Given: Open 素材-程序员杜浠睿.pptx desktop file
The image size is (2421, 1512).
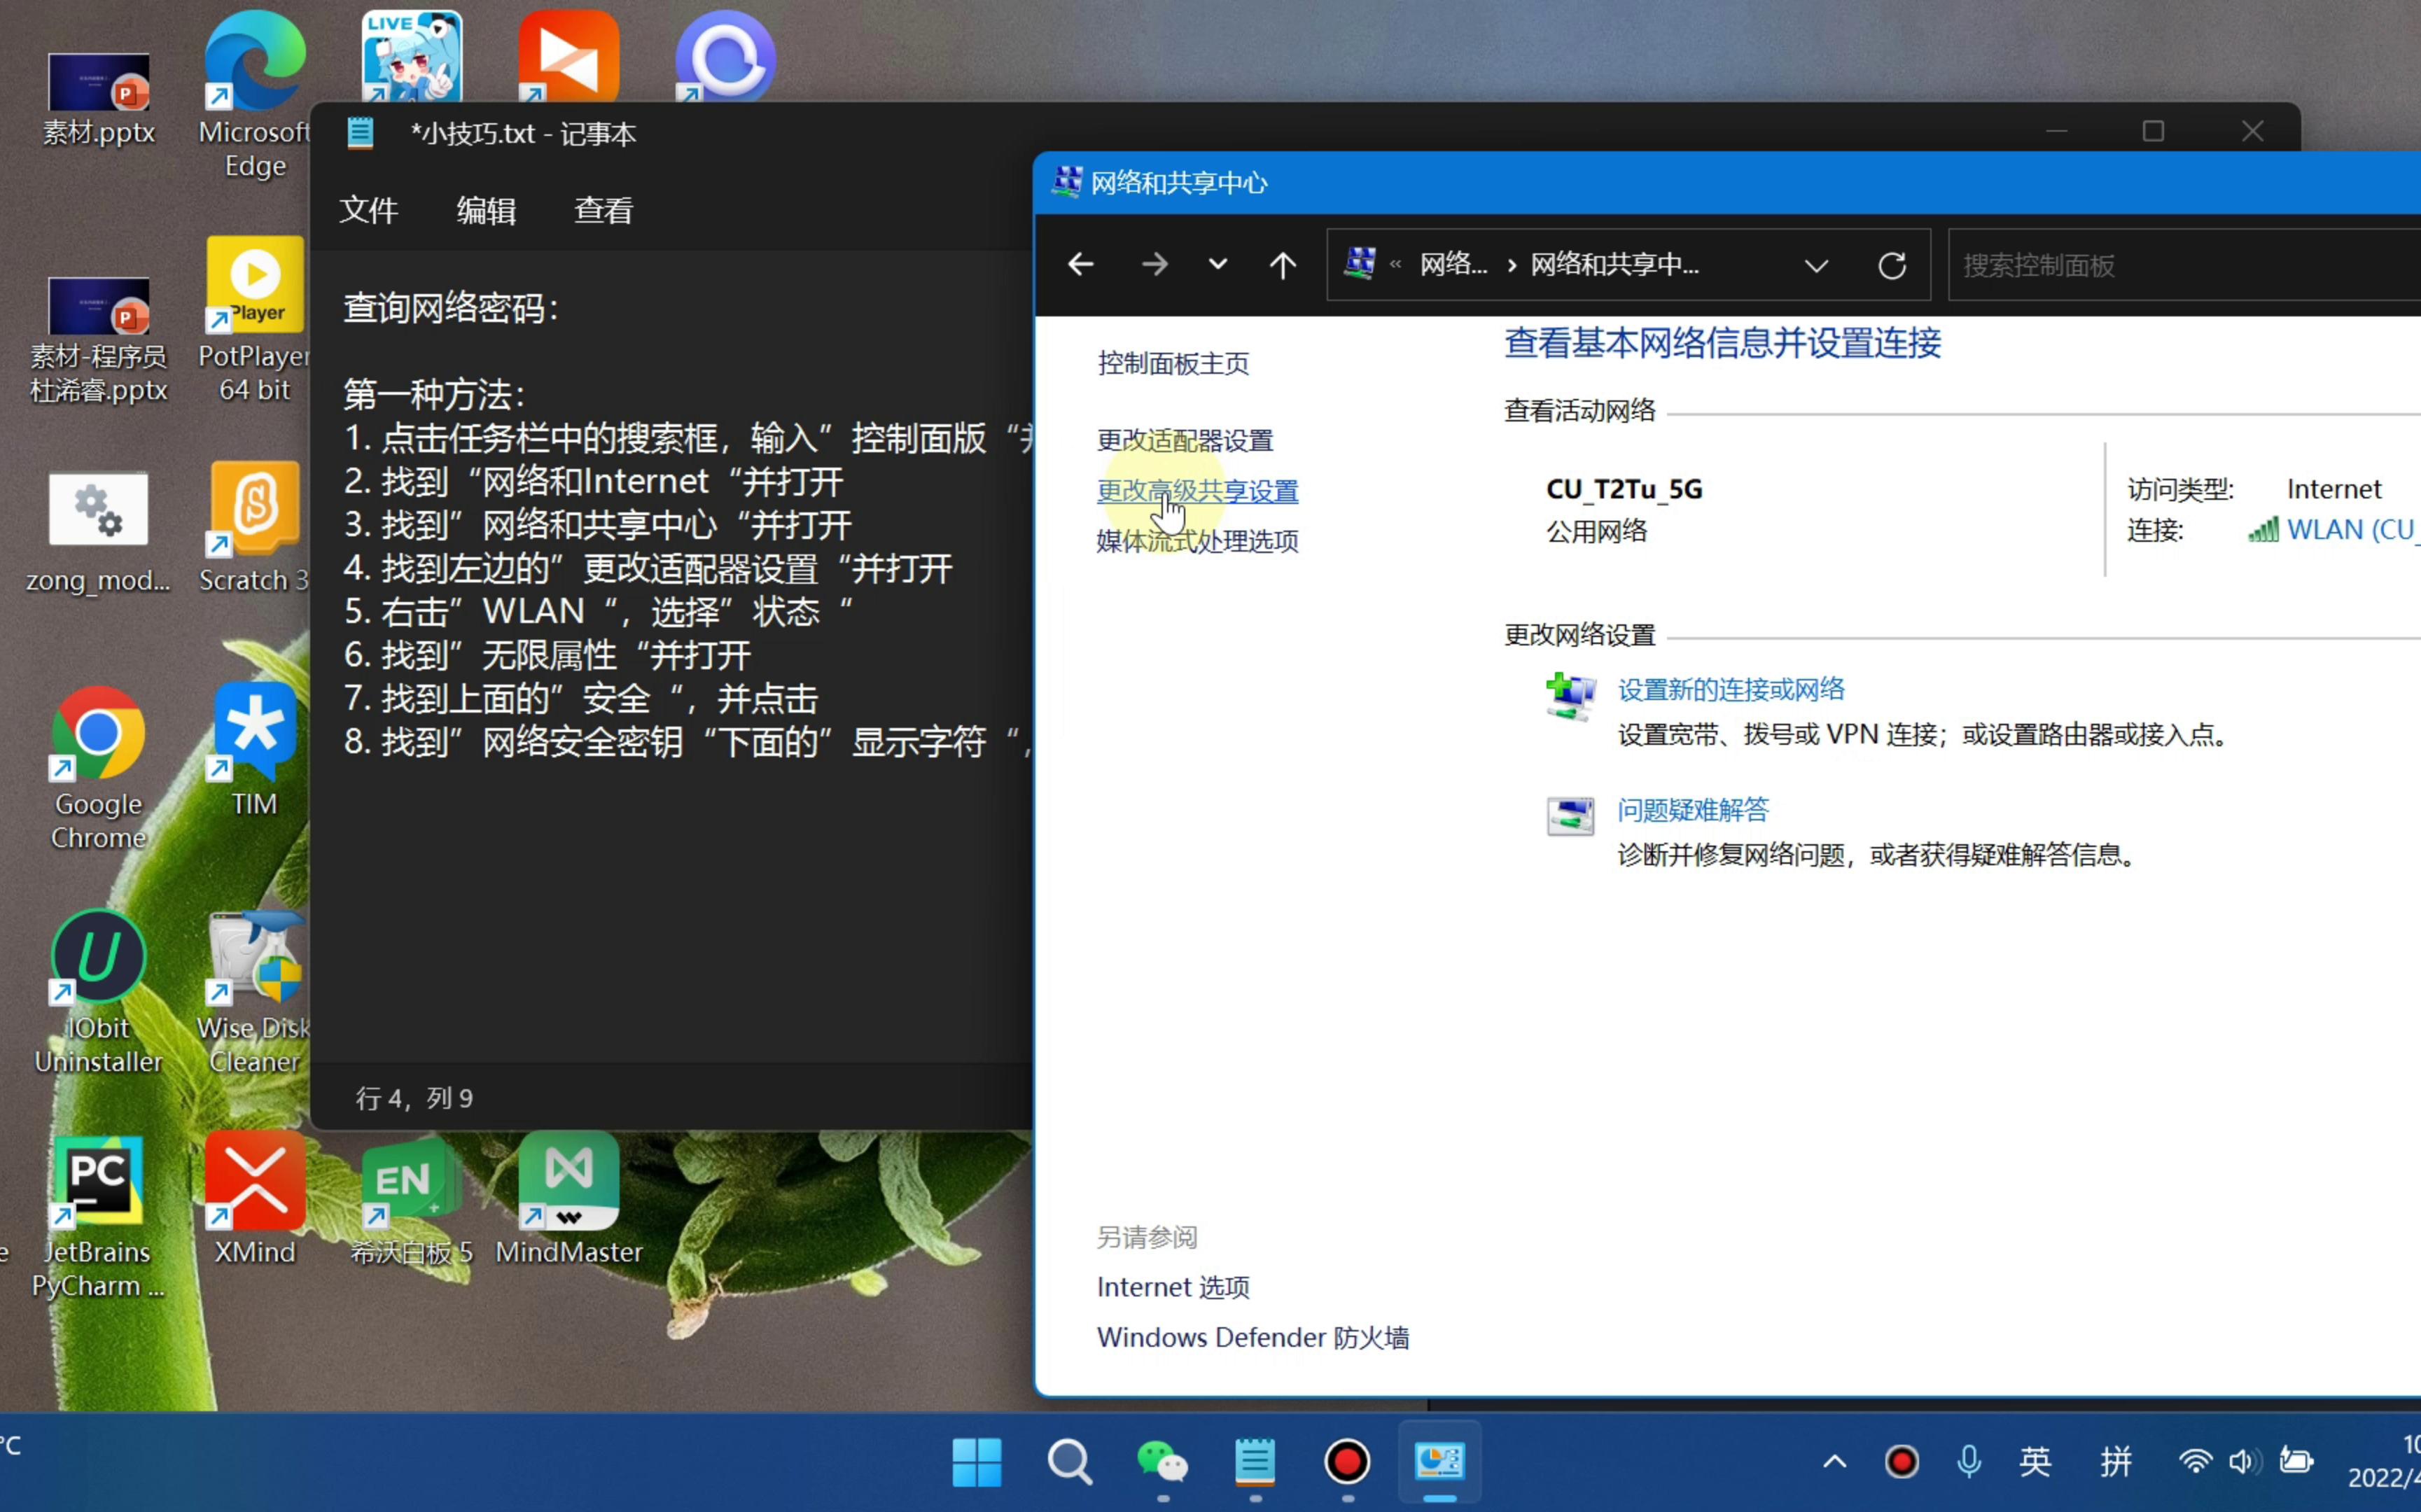Looking at the screenshot, I should (98, 339).
